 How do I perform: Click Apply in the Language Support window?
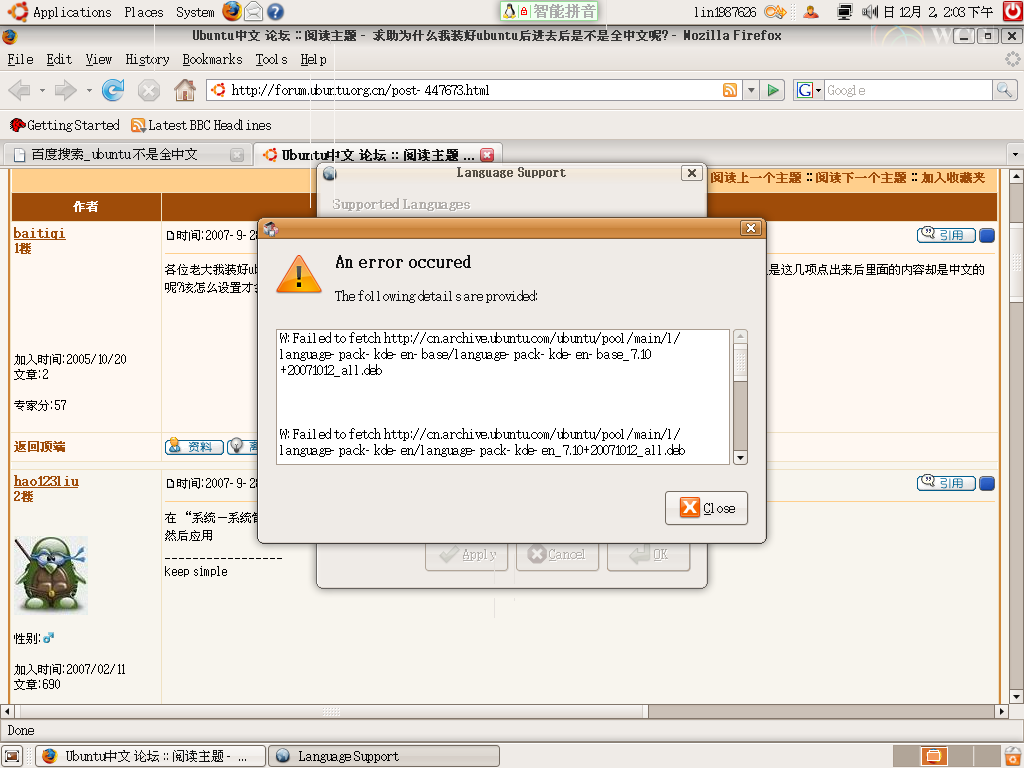pyautogui.click(x=466, y=554)
